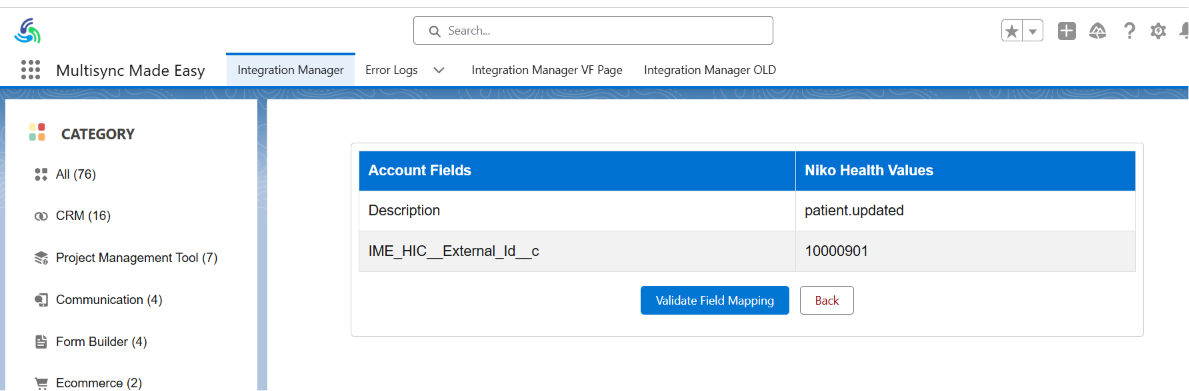Open the global actions plus icon
Screen dimensions: 1189x391
coord(1067,31)
